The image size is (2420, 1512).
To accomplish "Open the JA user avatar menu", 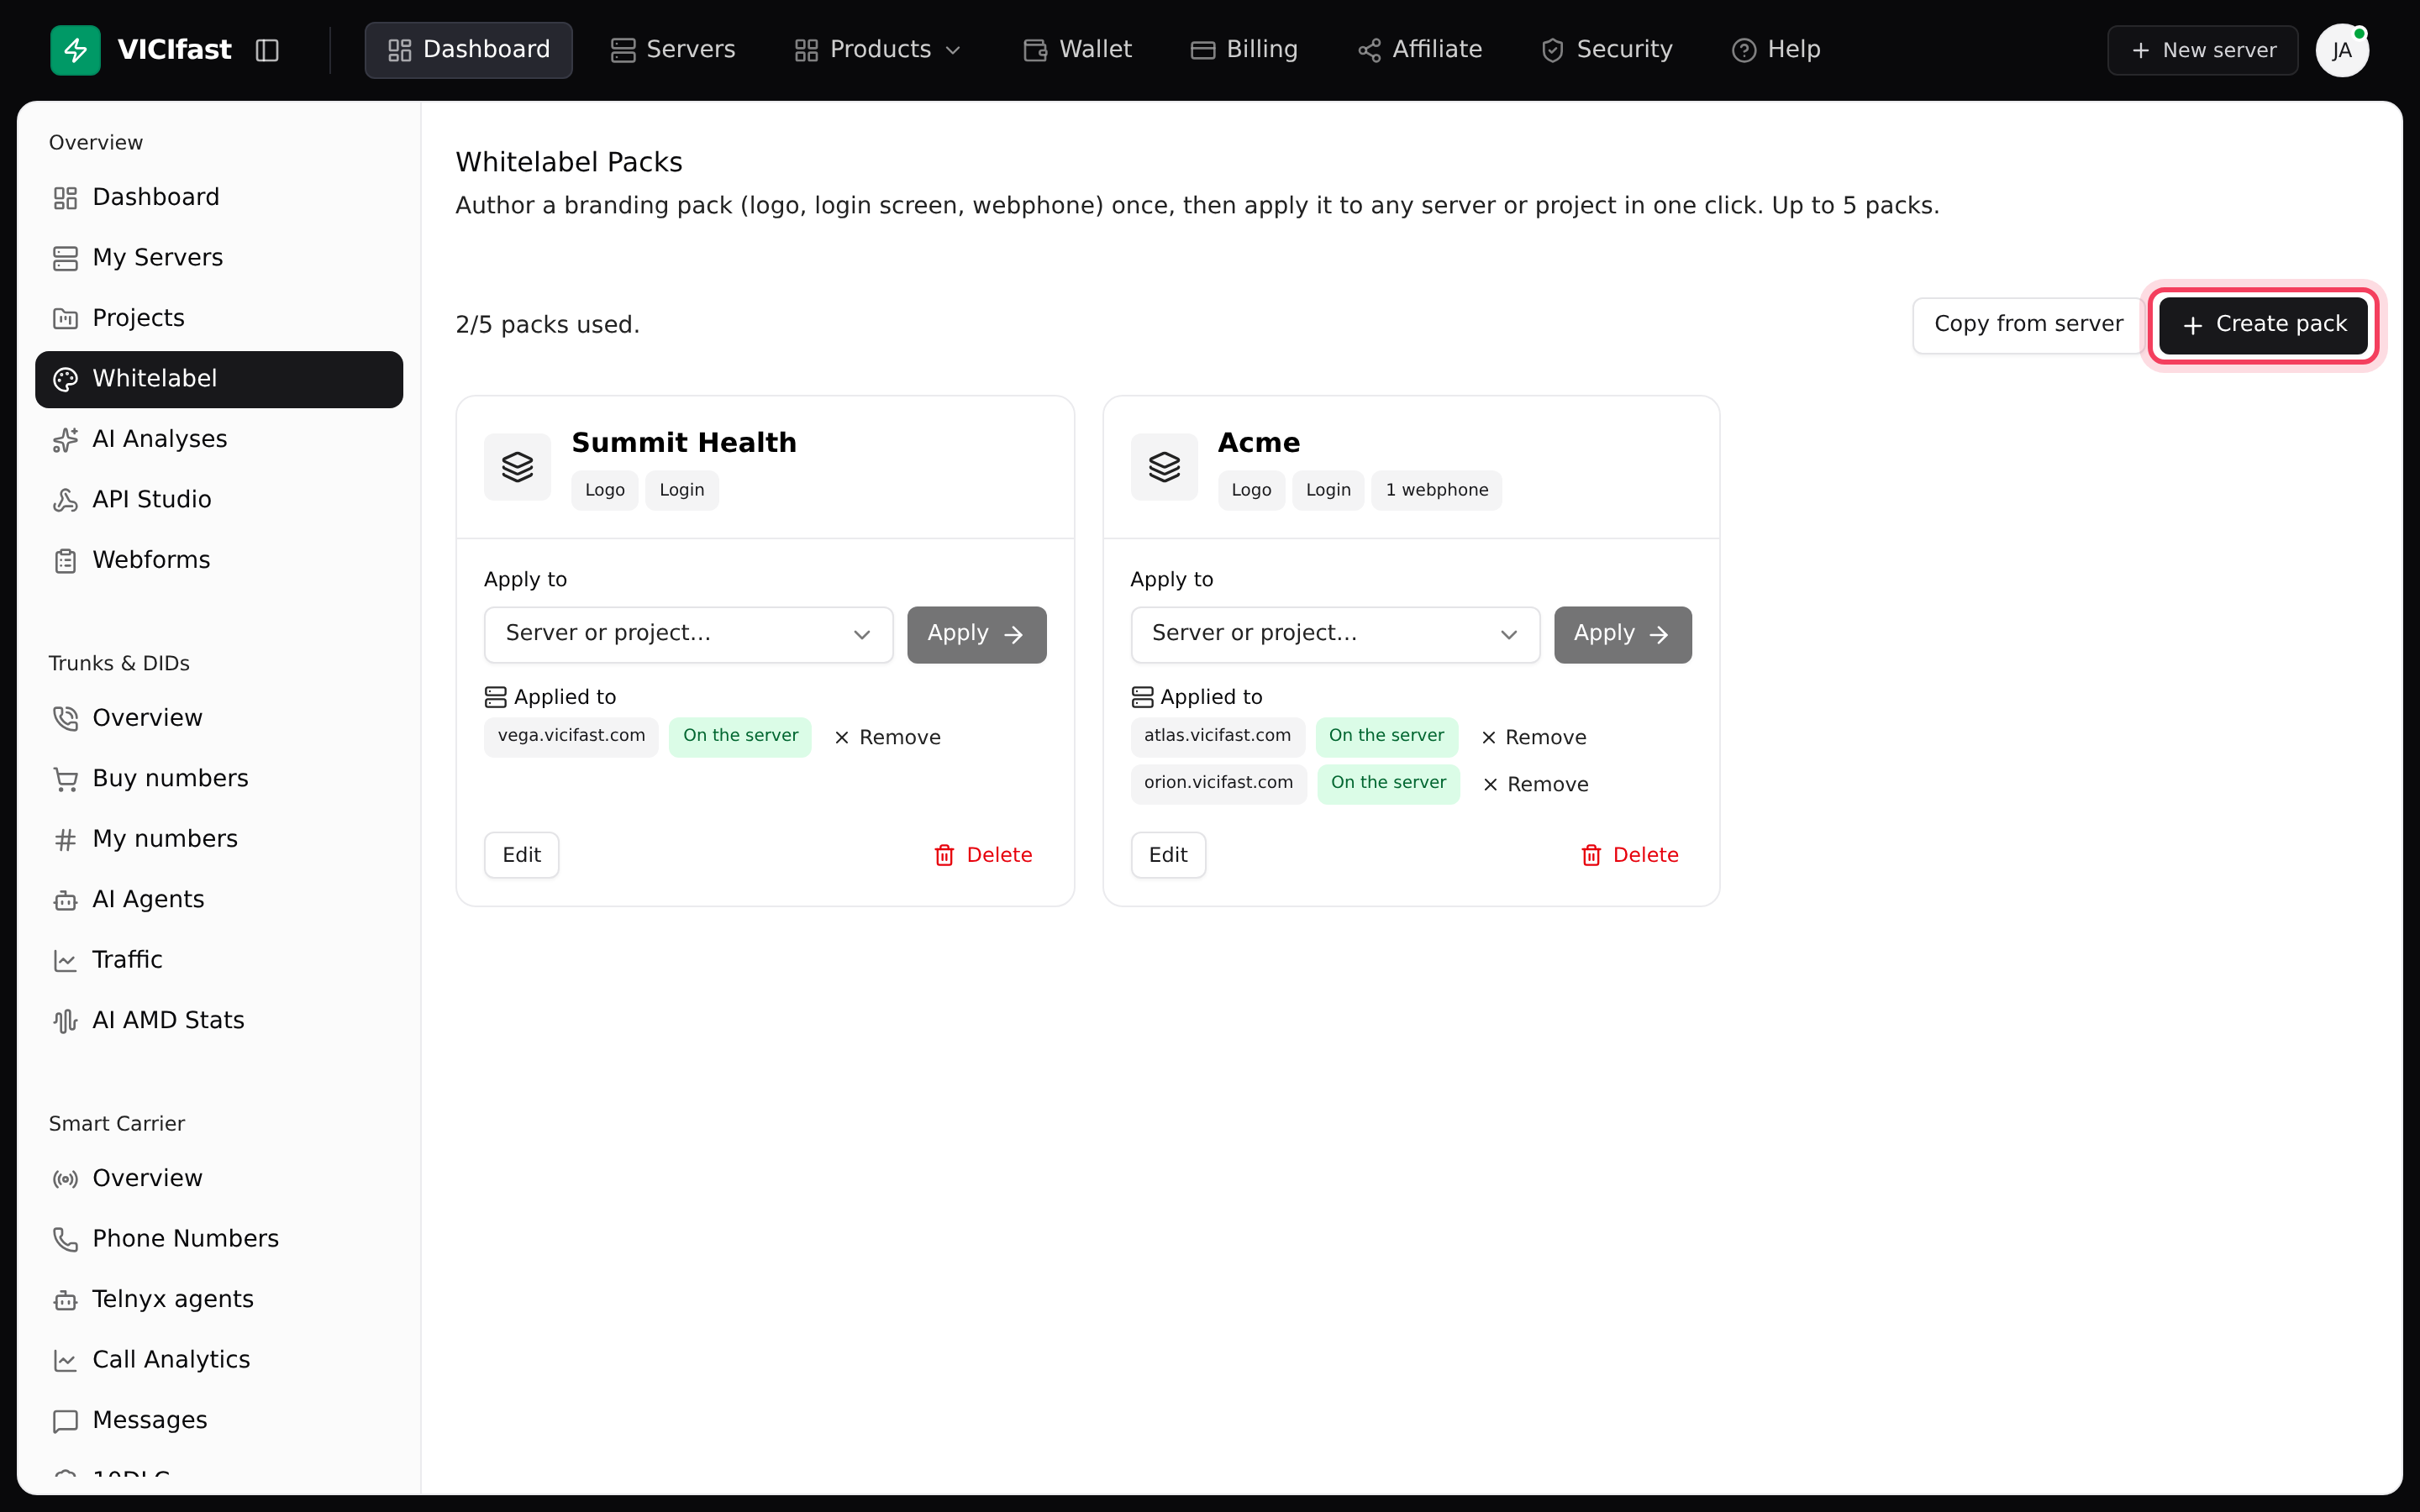I will tap(2341, 50).
